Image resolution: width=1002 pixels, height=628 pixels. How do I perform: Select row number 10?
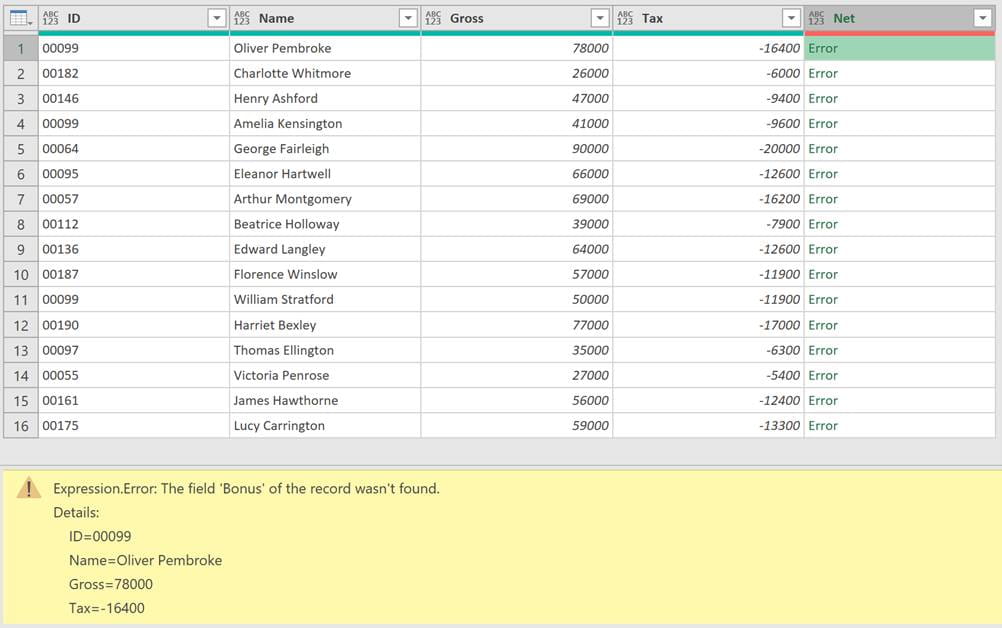(20, 275)
